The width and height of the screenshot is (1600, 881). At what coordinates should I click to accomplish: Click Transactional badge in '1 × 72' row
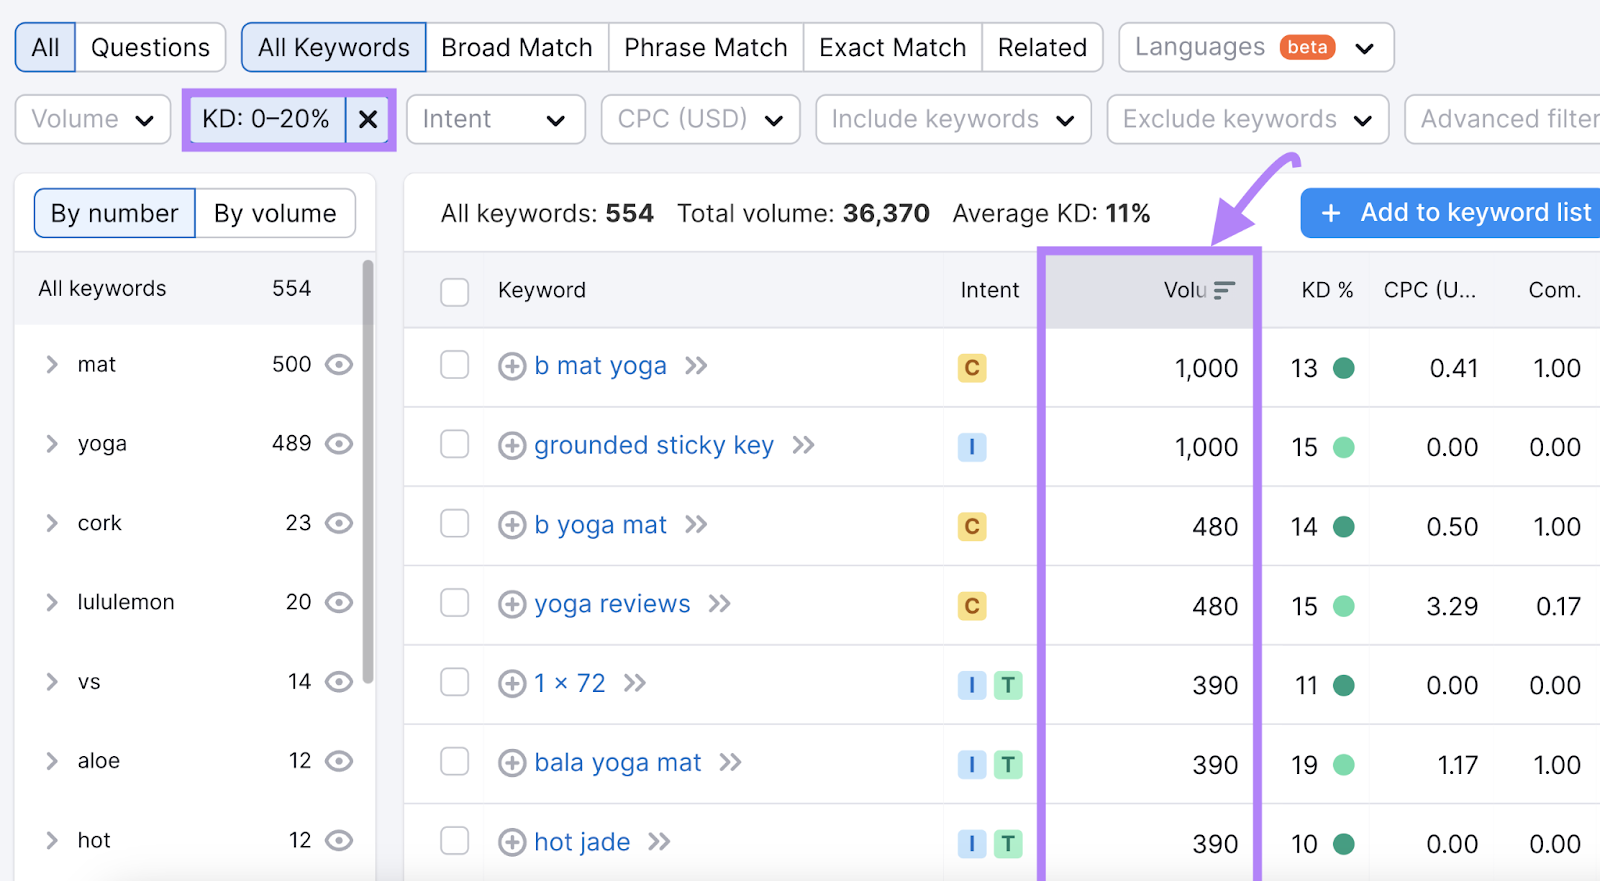(x=1008, y=685)
